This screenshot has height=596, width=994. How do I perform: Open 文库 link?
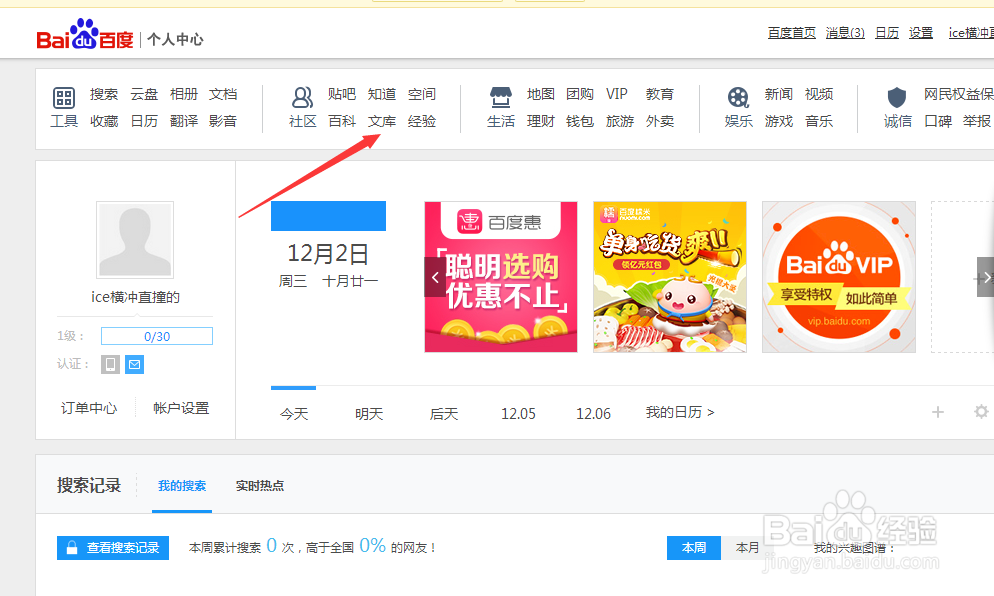point(382,121)
